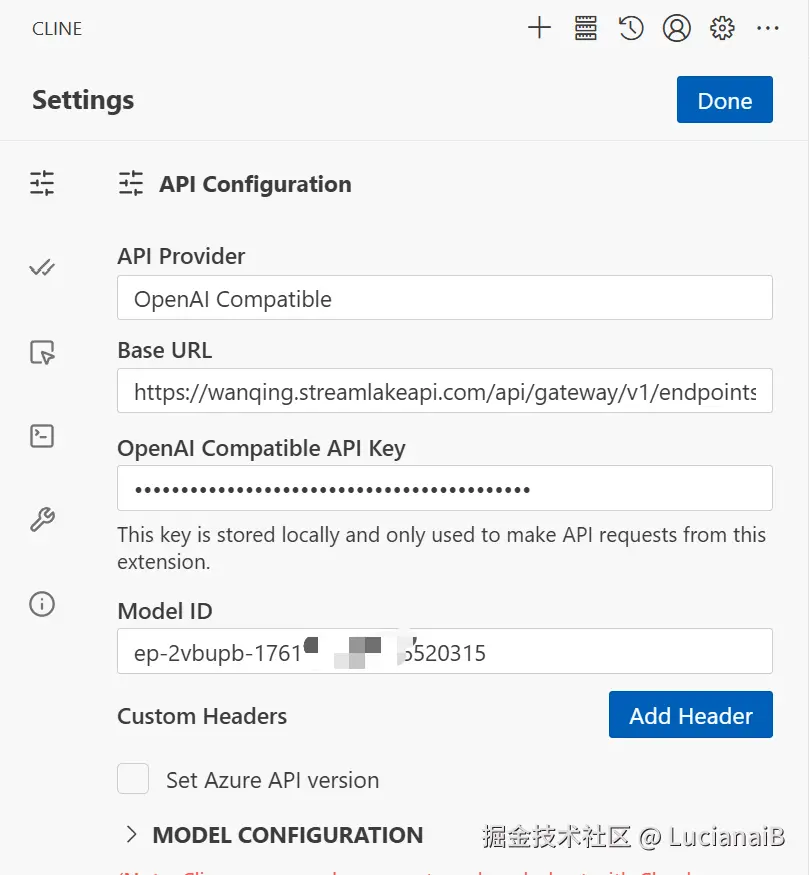This screenshot has width=810, height=875.
Task: Focus the OpenAI Compatible API Key field
Action: pos(444,489)
